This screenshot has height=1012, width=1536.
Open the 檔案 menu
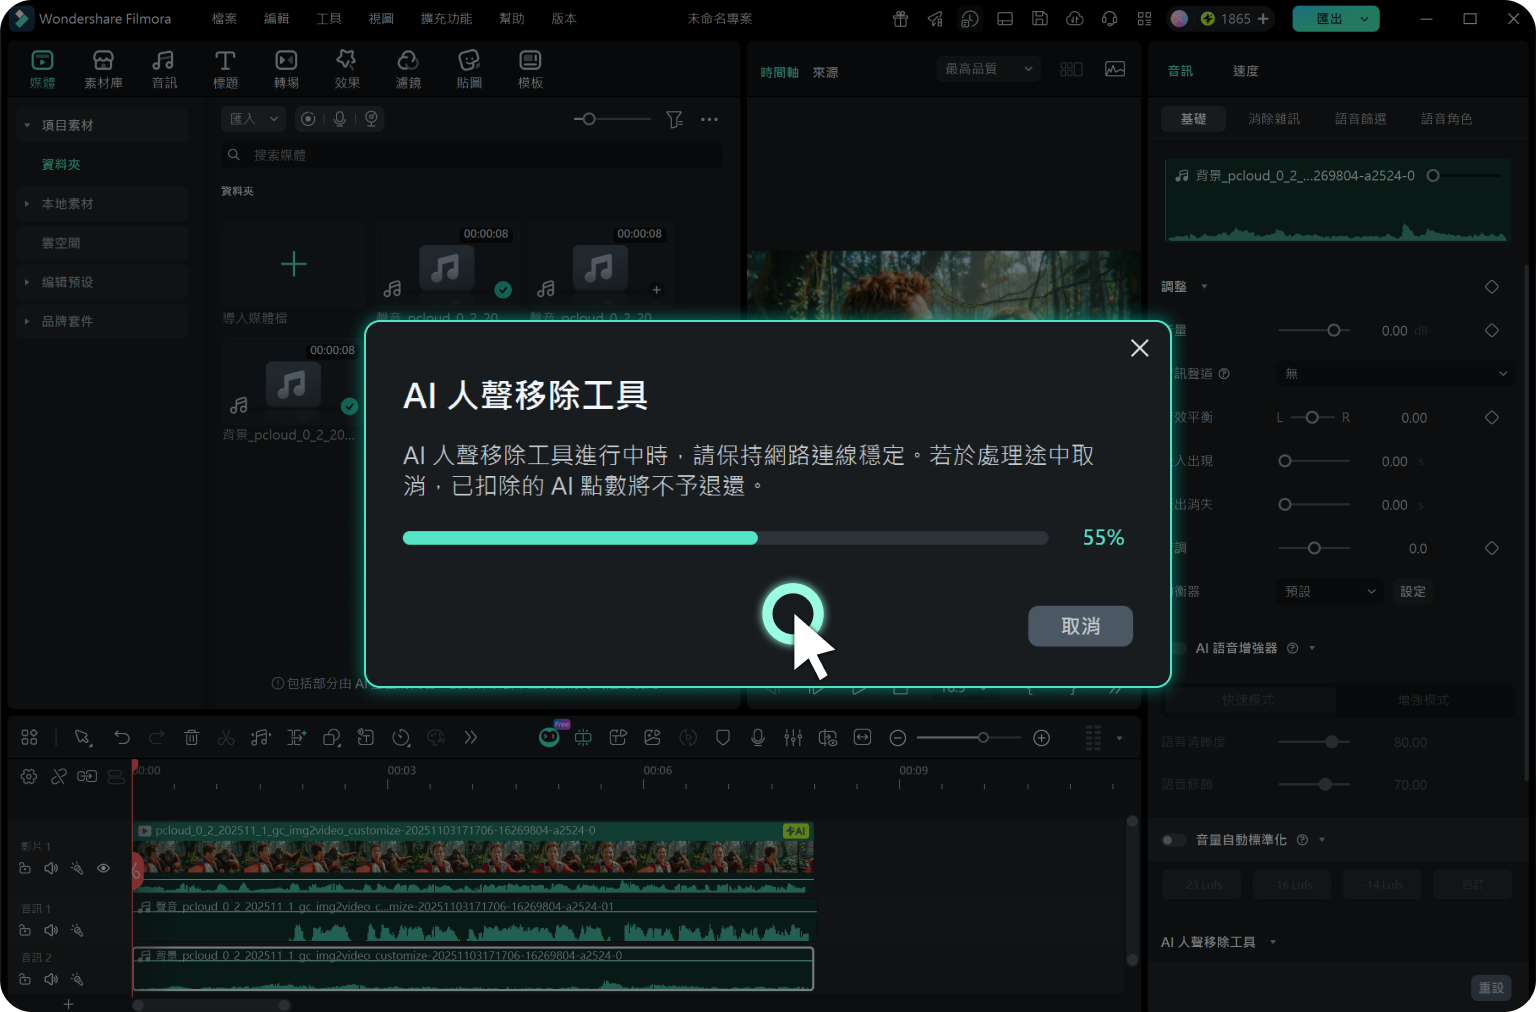[225, 19]
